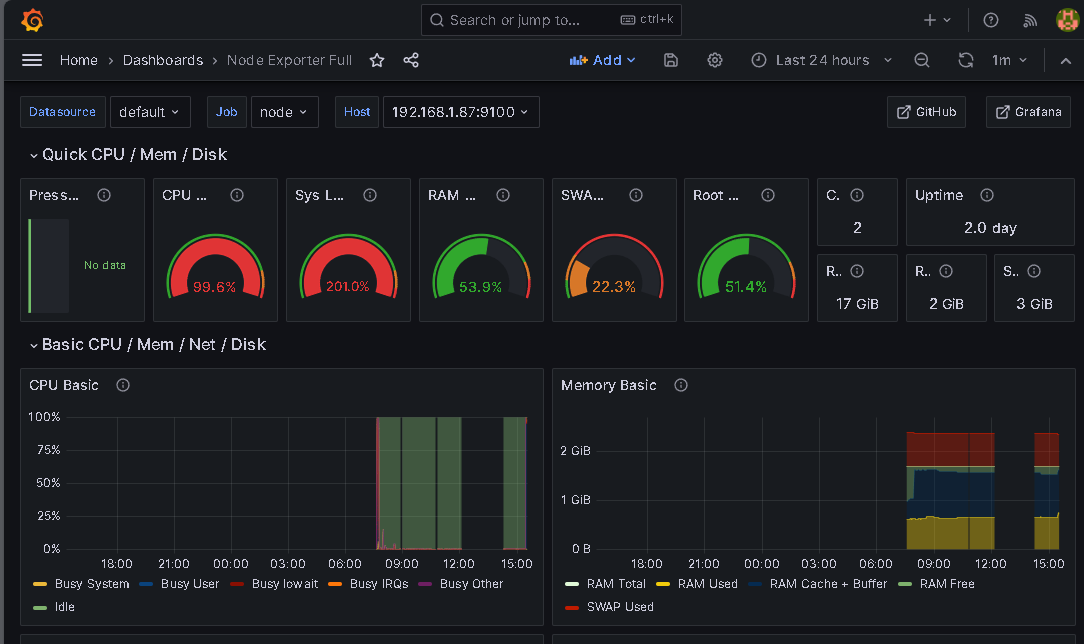Screen dimensions: 1084x644
Task: Go to Home breadcrumb
Action: [79, 60]
